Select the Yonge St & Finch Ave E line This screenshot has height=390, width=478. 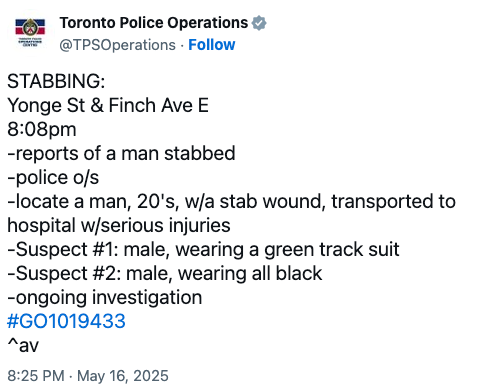[108, 105]
